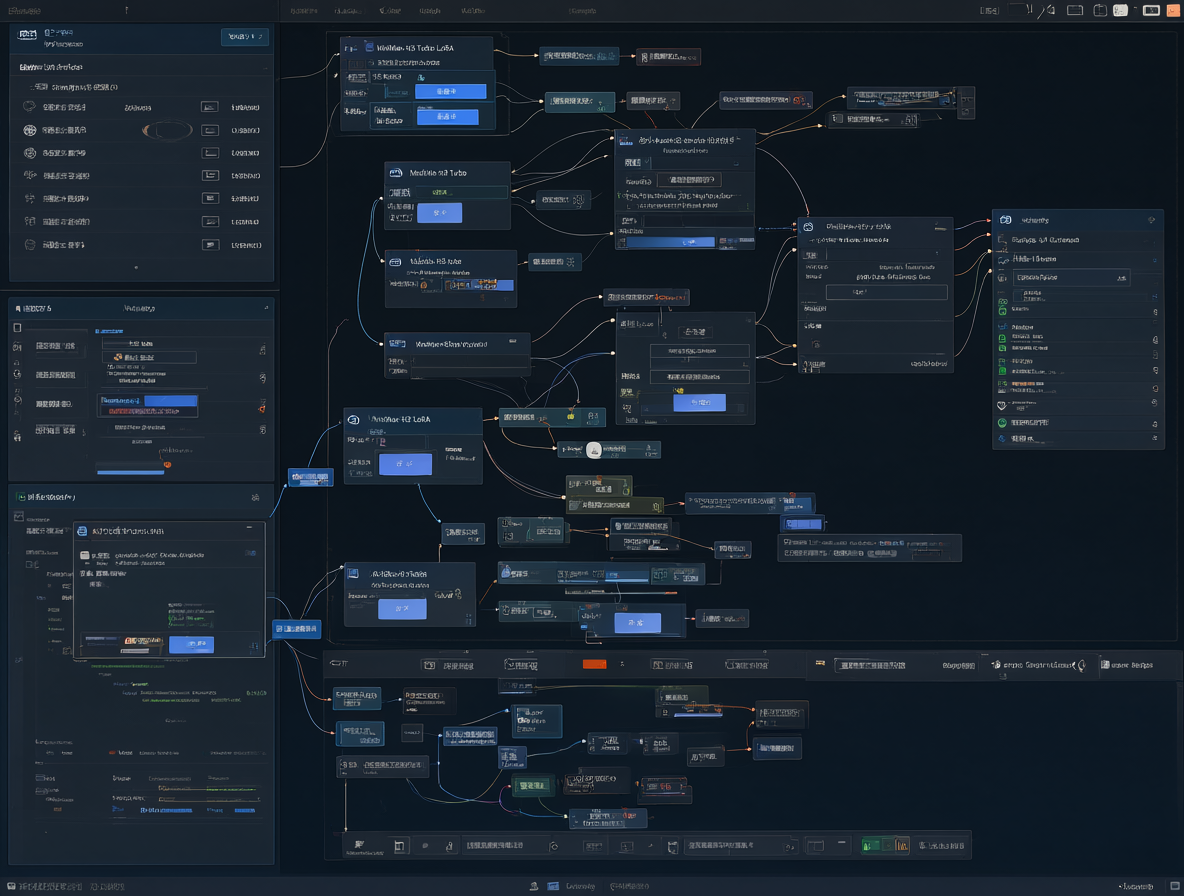Tick the checkbox at the second left panel's top
Image resolution: width=1184 pixels, height=896 pixels.
17,328
